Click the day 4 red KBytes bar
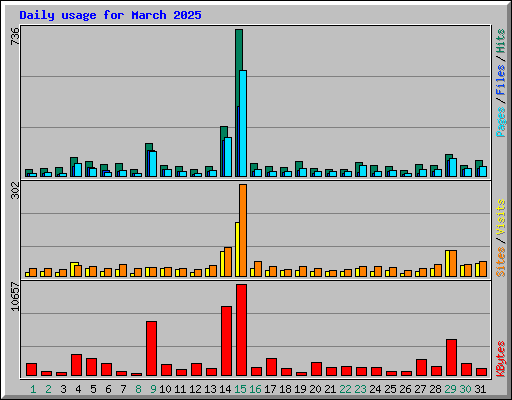 point(76,365)
